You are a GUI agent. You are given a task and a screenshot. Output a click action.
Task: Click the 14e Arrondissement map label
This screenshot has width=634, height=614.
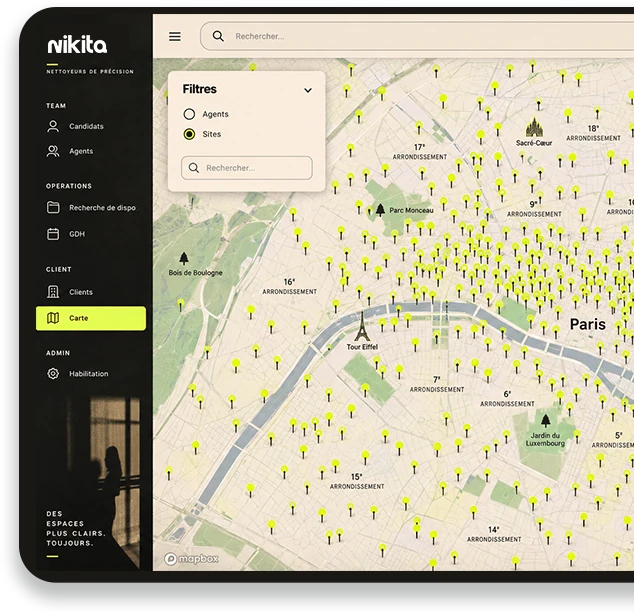point(494,534)
